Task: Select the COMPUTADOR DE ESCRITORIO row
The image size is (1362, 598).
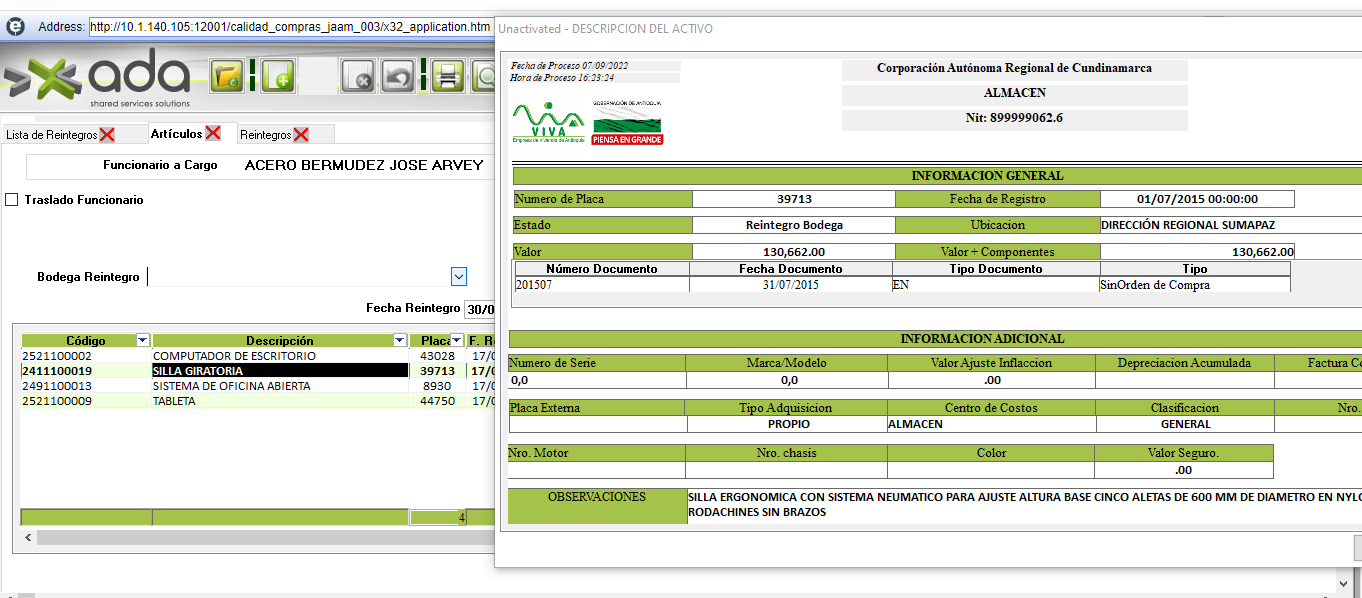Action: coord(234,356)
